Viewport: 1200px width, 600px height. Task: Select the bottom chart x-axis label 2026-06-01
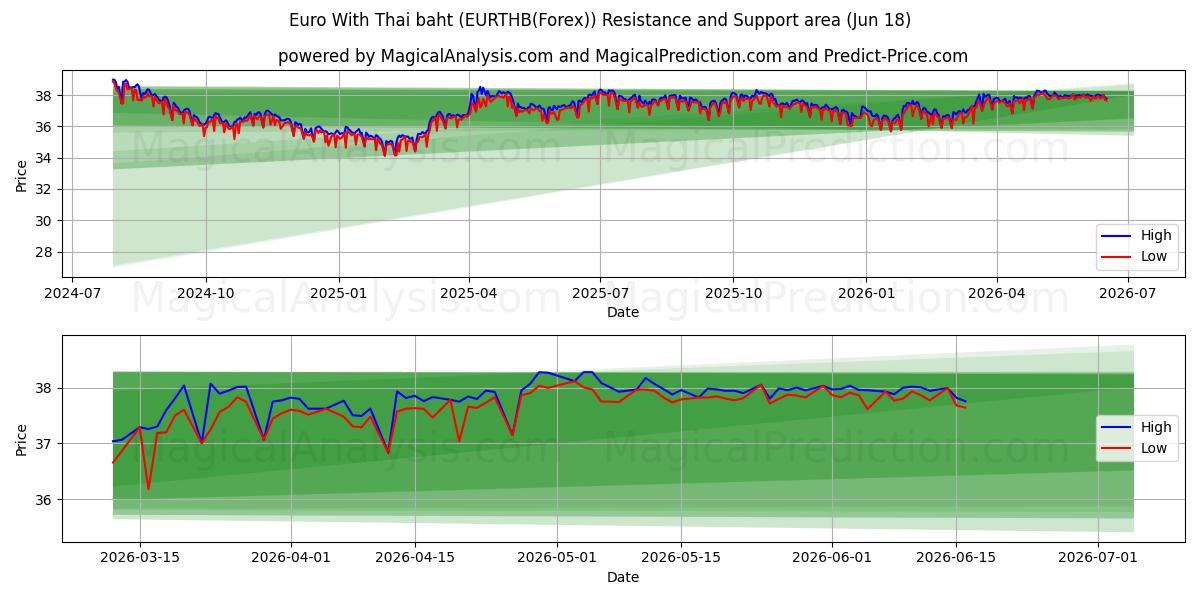[832, 559]
